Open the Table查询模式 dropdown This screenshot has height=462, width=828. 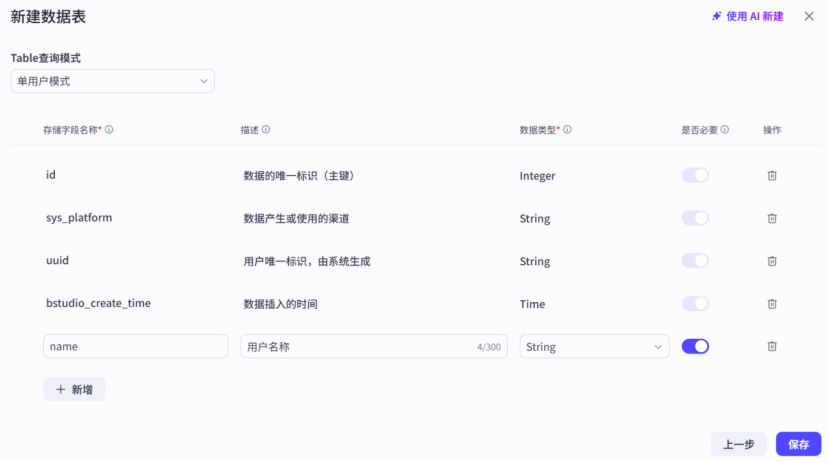coord(112,81)
